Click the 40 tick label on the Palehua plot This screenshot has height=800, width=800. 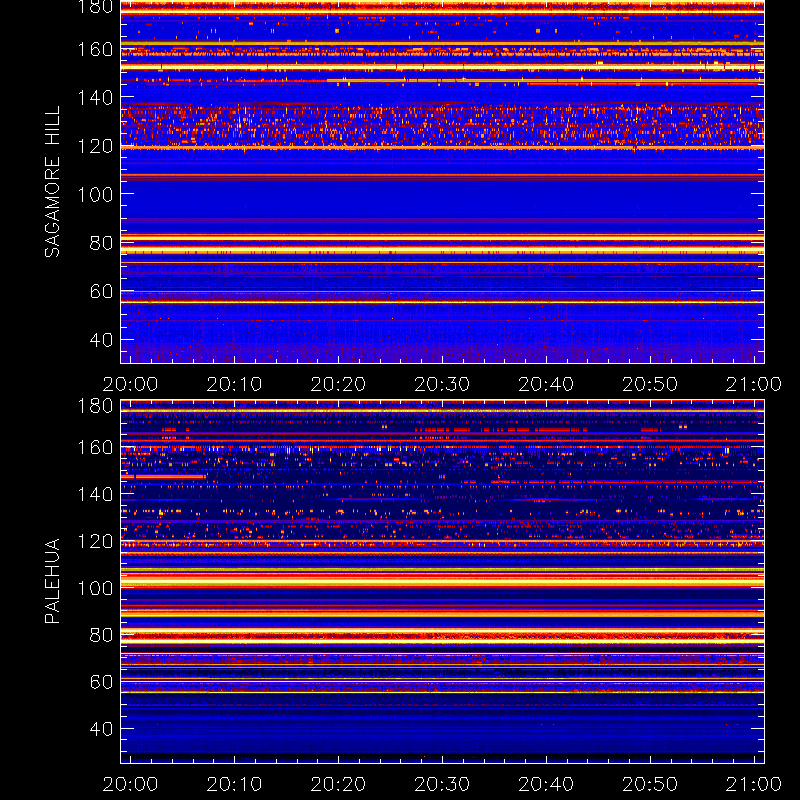pyautogui.click(x=102, y=729)
